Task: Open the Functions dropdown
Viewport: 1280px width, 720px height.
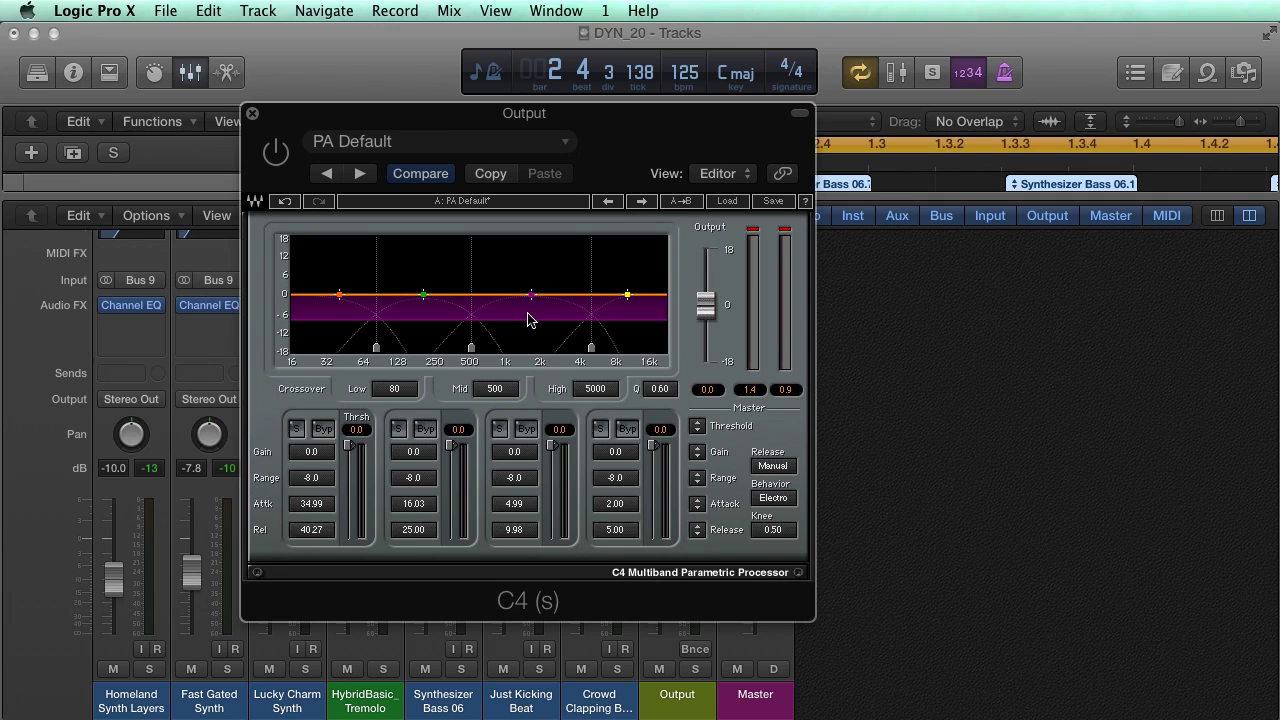Action: 158,121
